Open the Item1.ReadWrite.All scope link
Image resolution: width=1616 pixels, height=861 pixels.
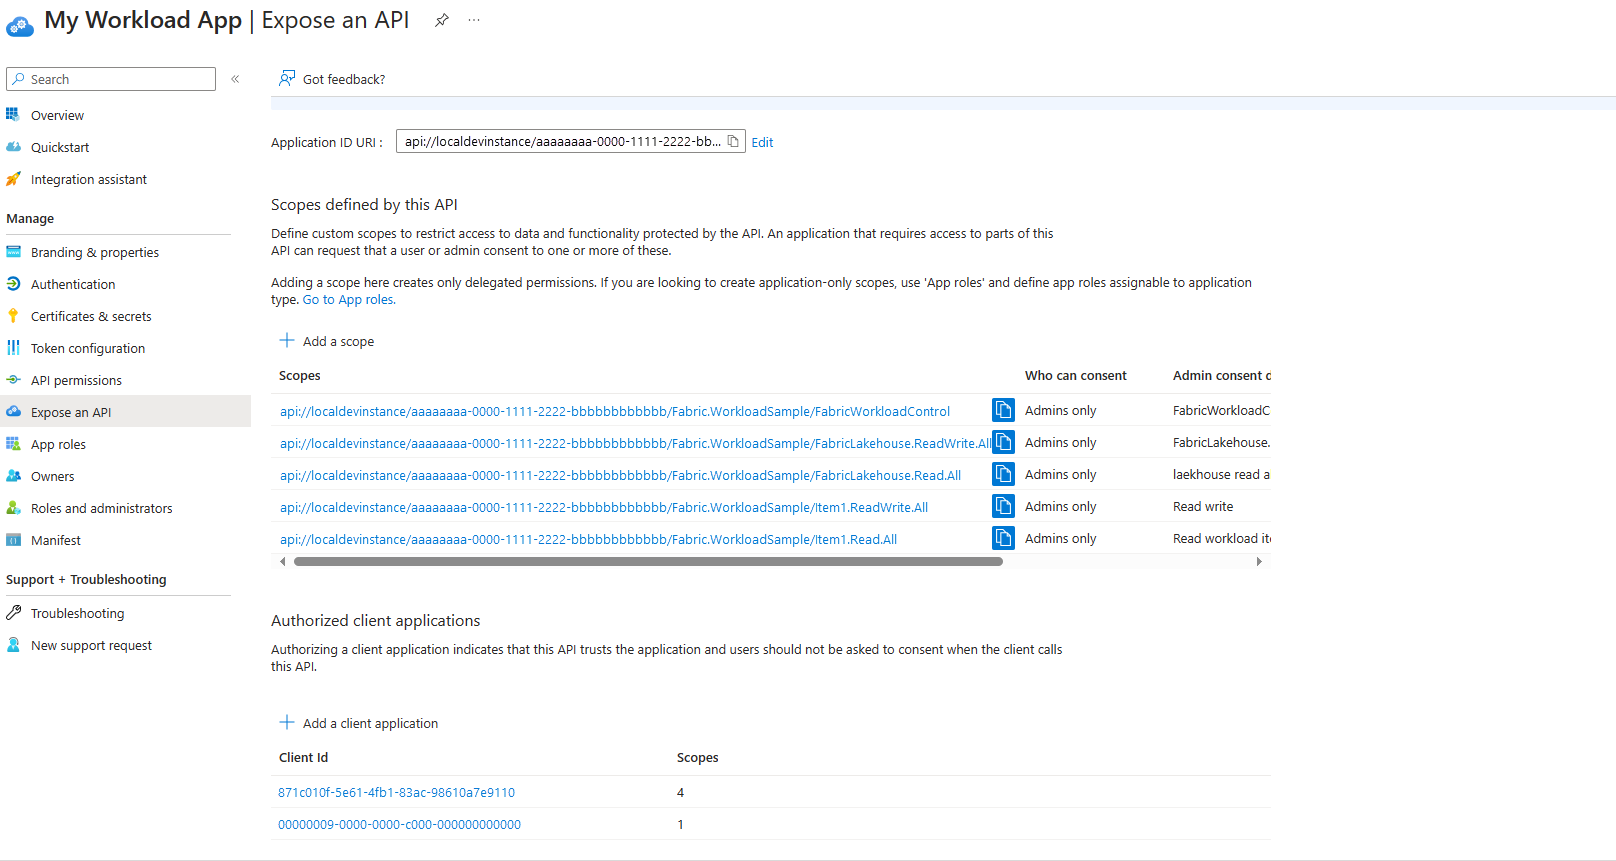click(604, 507)
